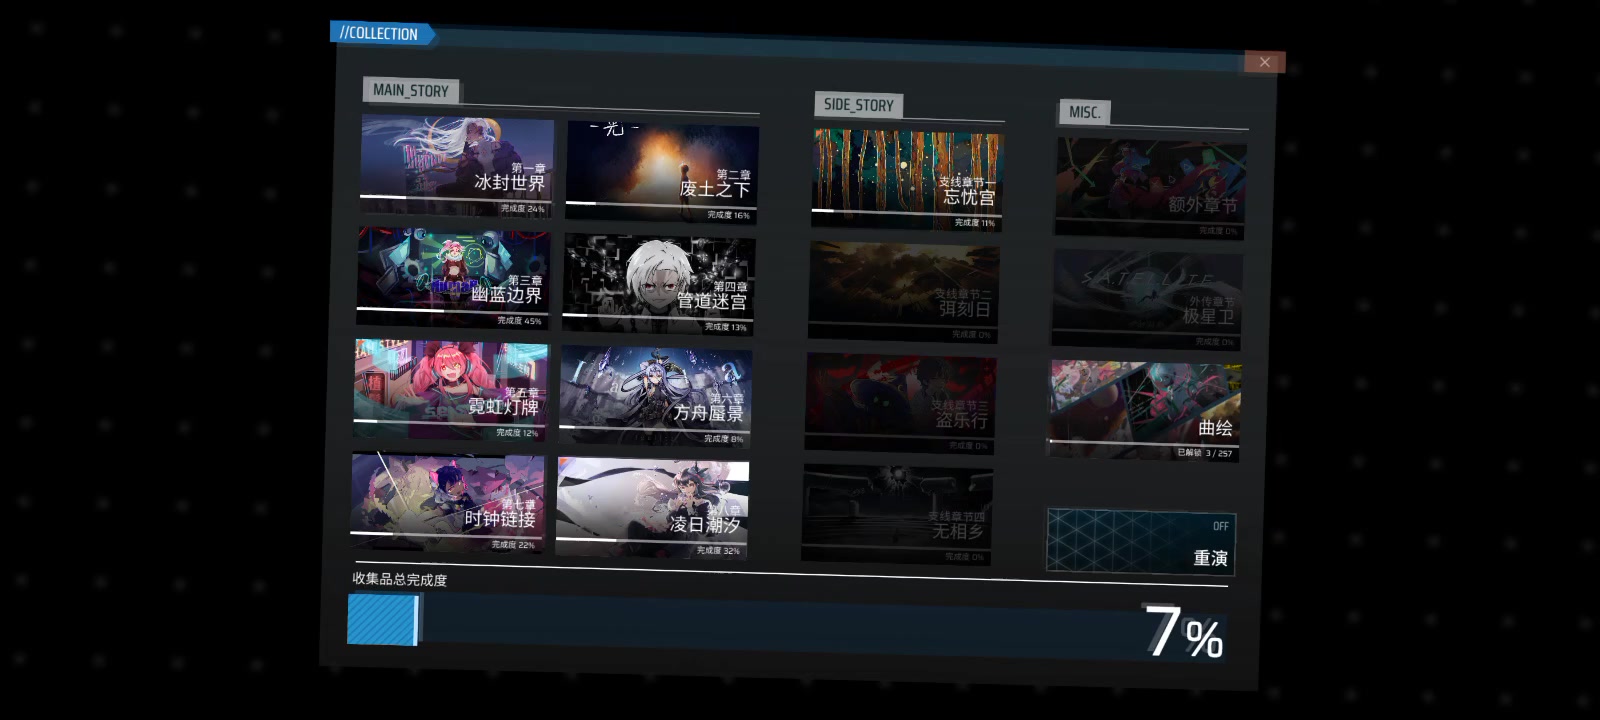Select chapter three 幽蓝边界 thumbnail

[x=453, y=277]
